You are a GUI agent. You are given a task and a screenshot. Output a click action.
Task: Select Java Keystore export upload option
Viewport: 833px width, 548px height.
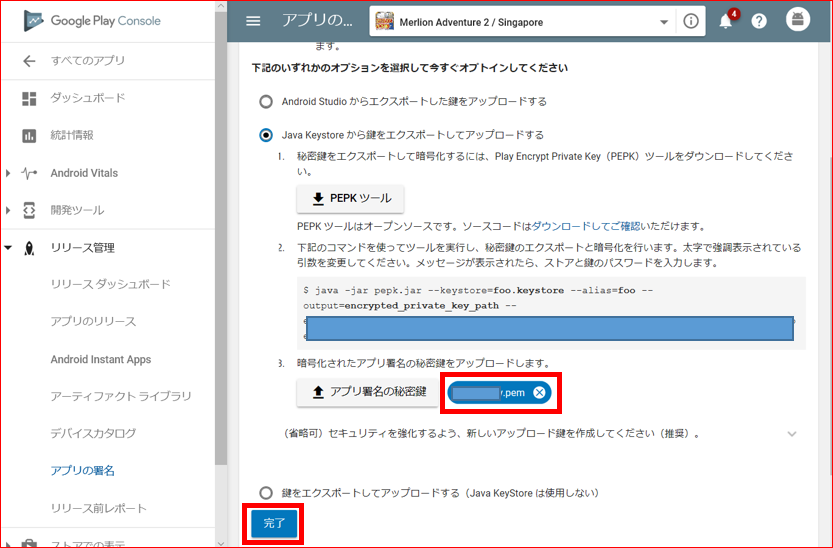coord(266,135)
